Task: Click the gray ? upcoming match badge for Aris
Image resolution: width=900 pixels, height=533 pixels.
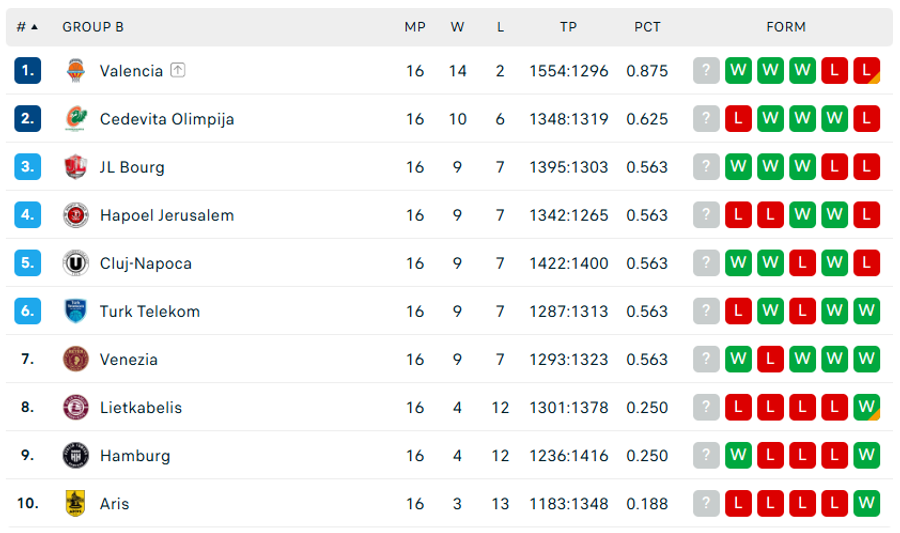Action: (x=706, y=504)
